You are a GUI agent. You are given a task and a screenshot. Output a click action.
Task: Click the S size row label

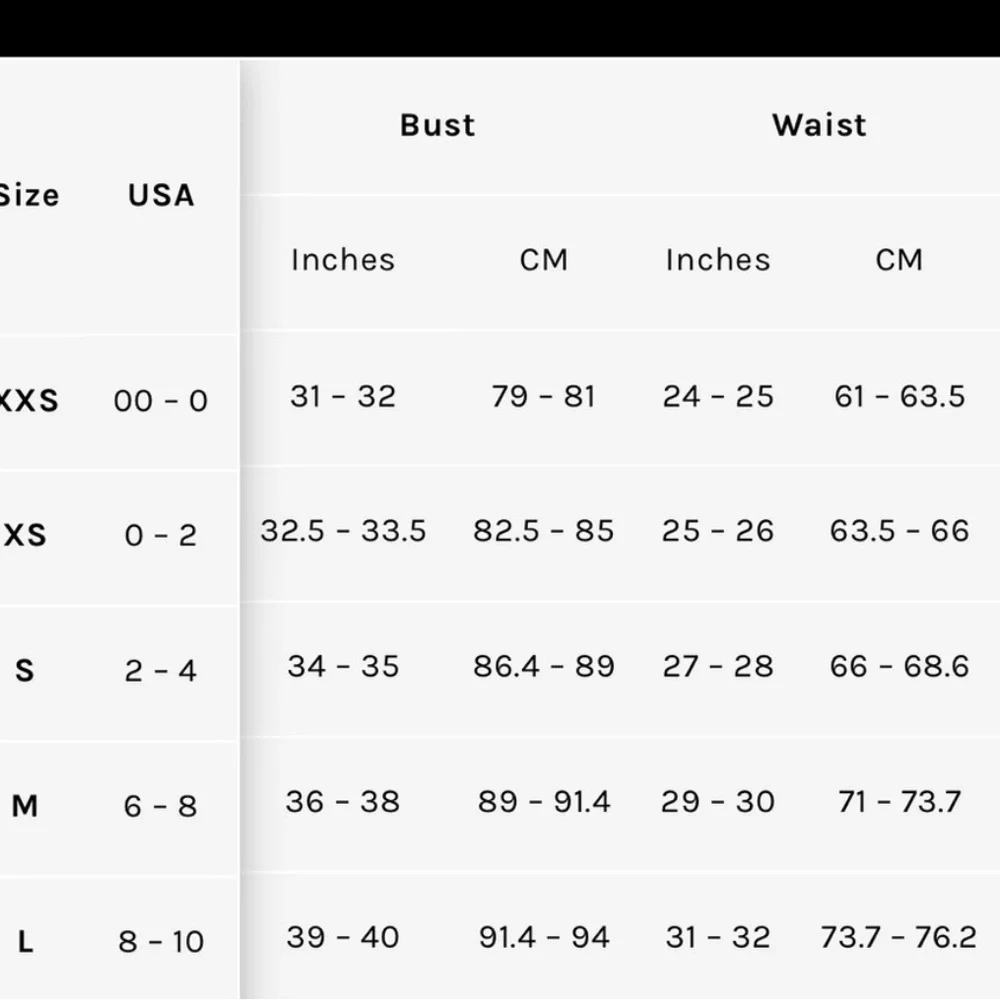(25, 670)
